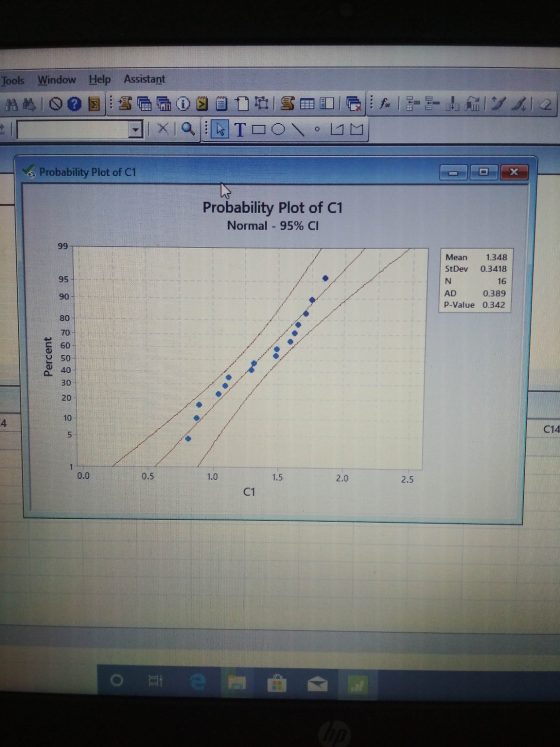Expand the graph item selection dropdown
The image size is (560, 747).
(x=136, y=129)
